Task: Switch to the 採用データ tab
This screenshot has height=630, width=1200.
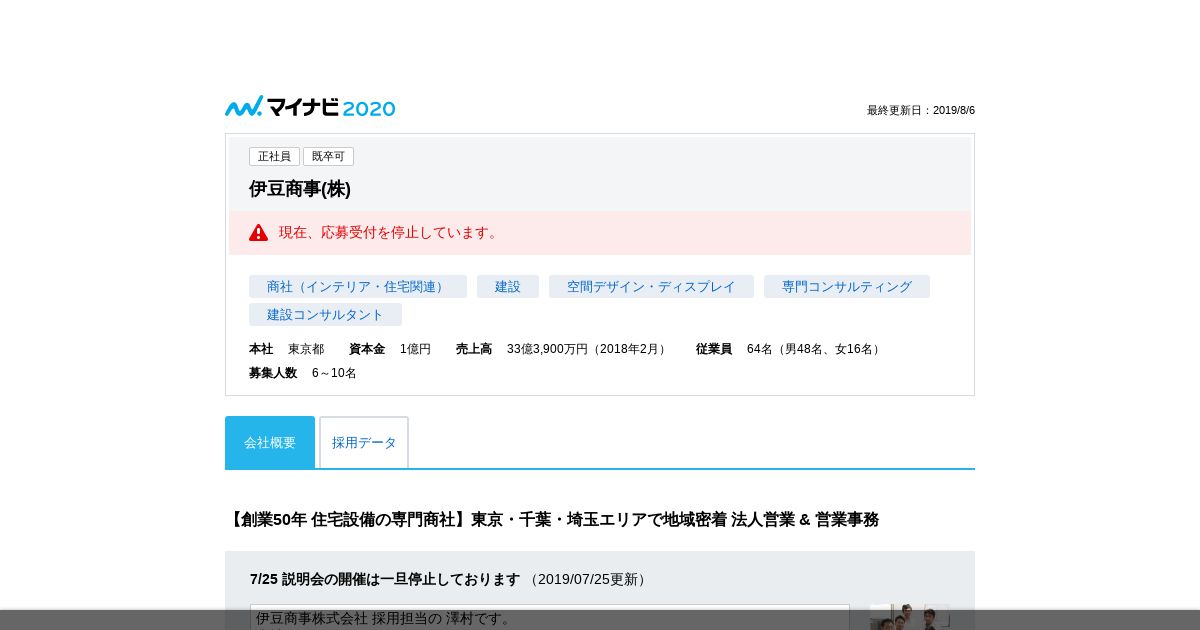Action: [364, 442]
